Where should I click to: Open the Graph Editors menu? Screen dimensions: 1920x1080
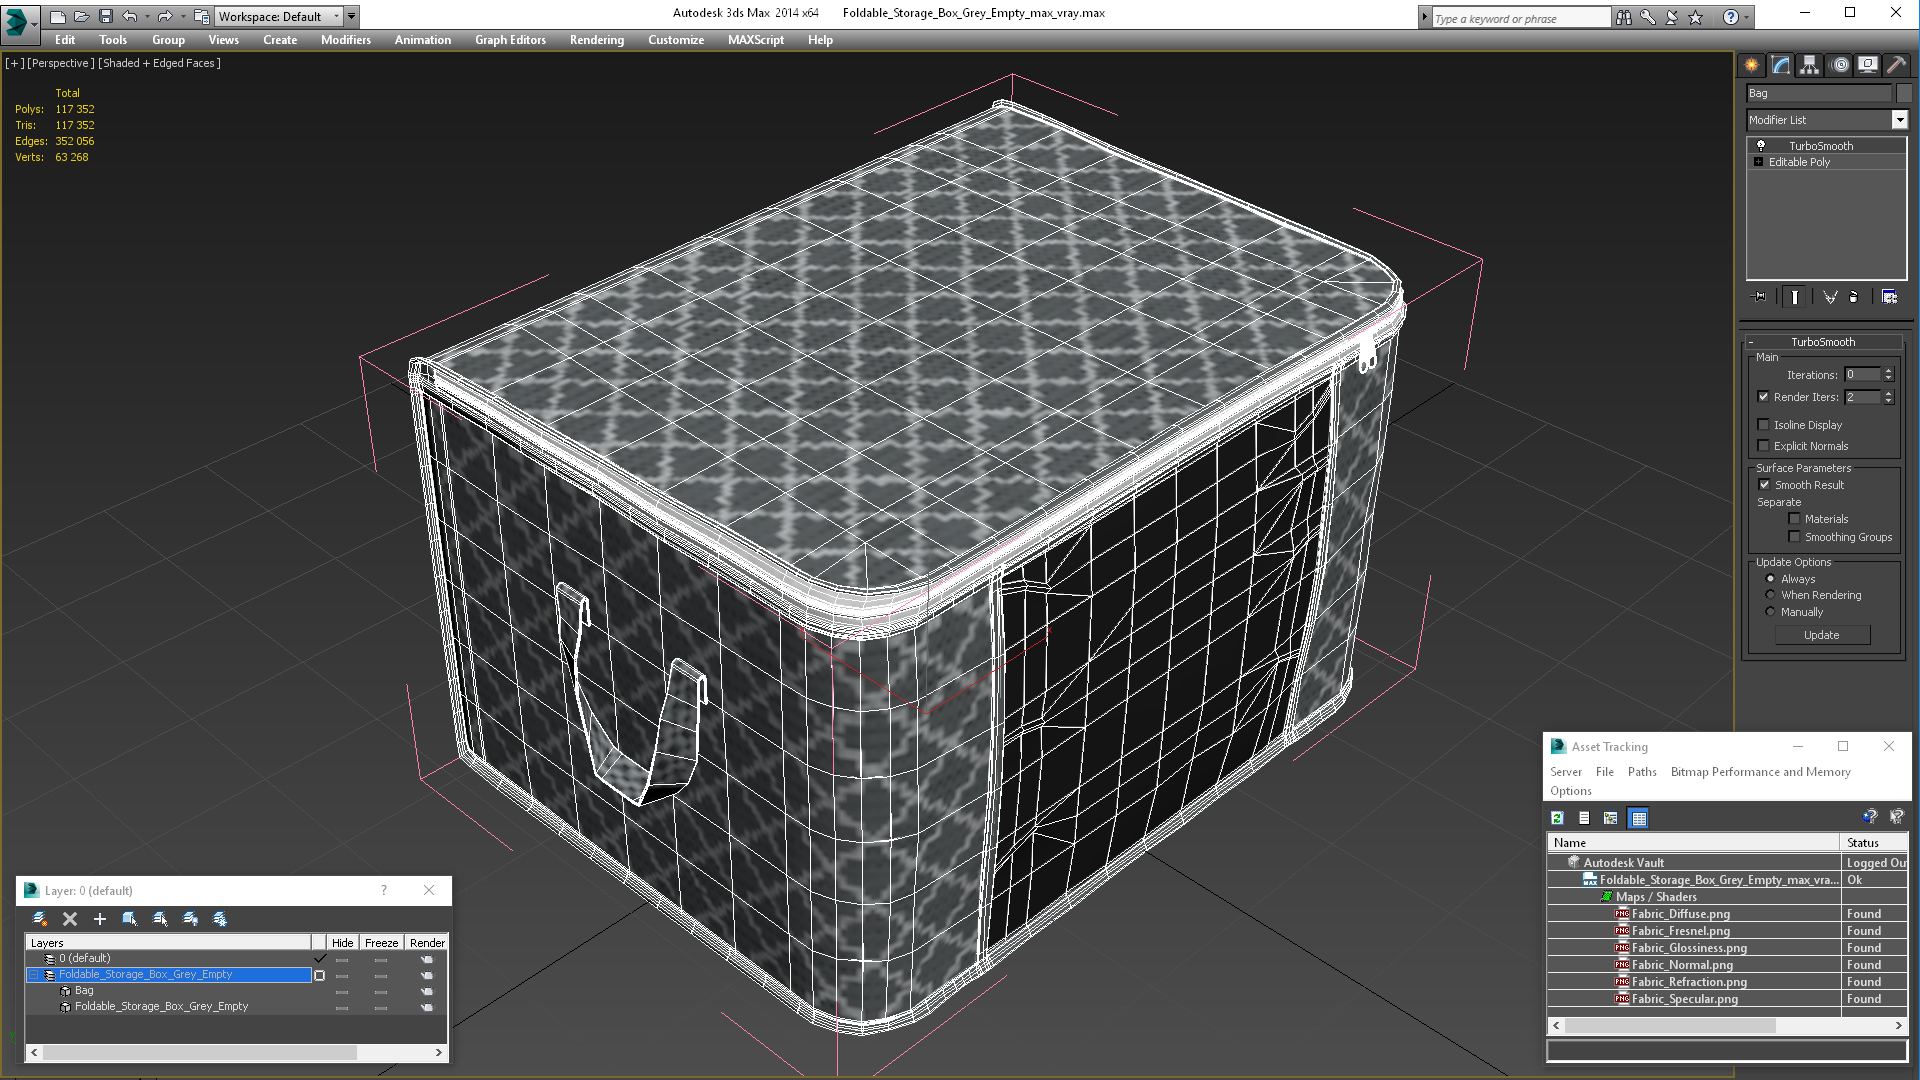[510, 40]
